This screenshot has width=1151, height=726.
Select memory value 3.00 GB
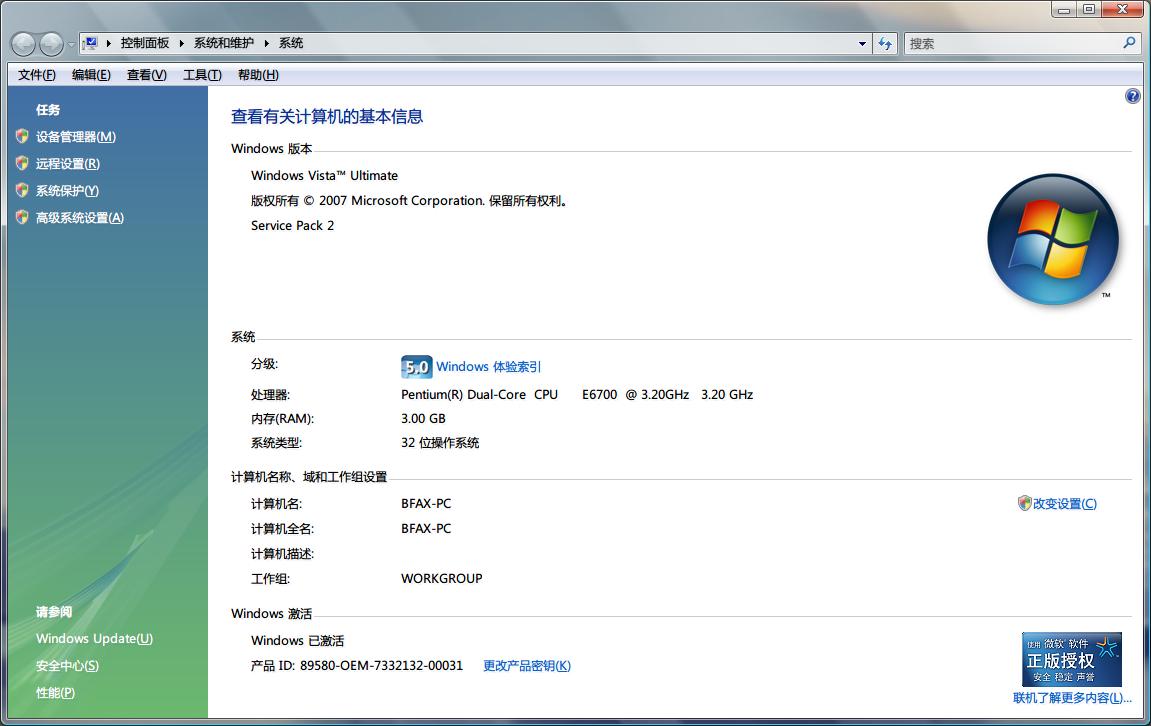point(423,418)
